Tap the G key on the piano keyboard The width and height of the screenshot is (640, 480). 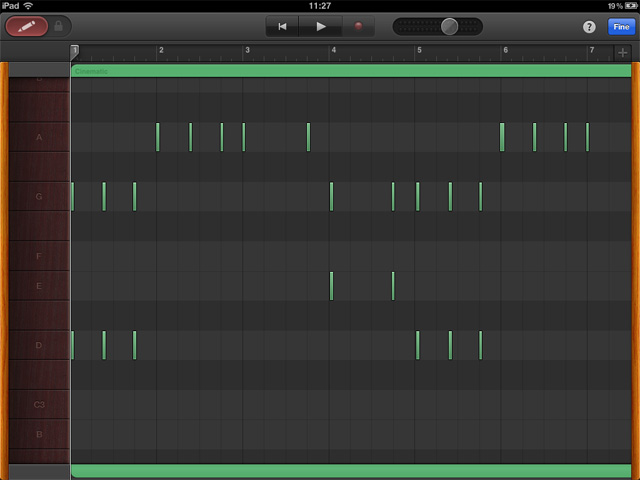[x=39, y=197]
